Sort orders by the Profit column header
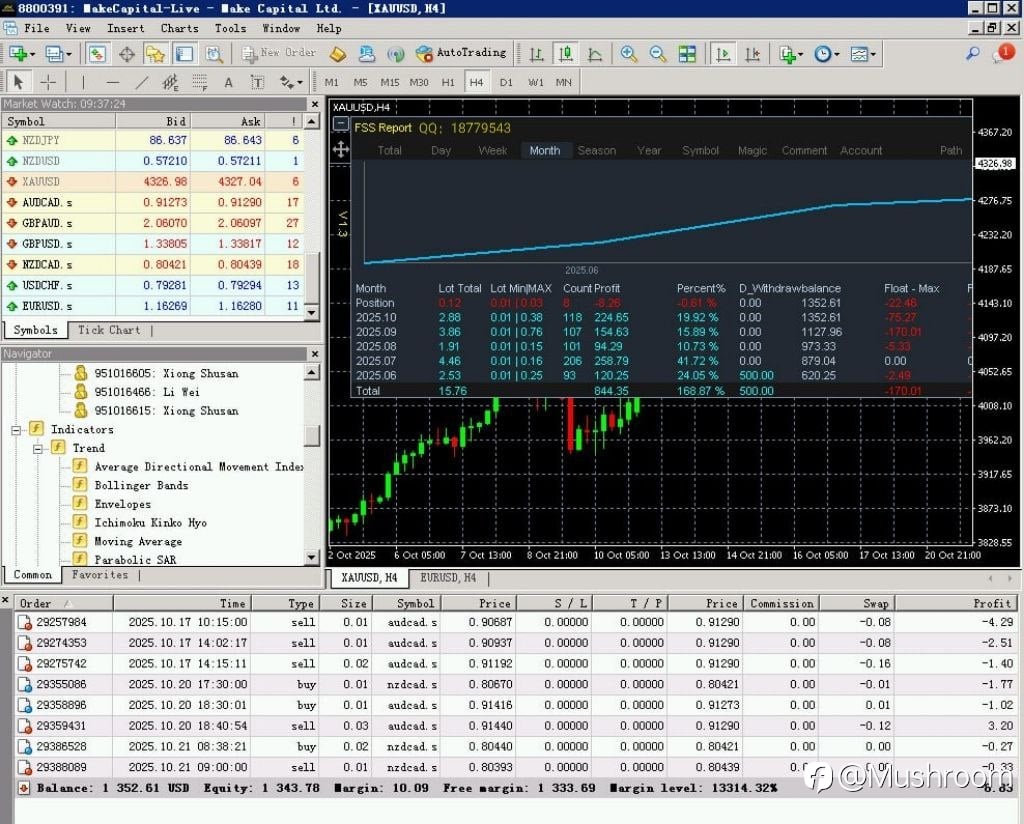This screenshot has width=1024, height=824. tap(954, 603)
